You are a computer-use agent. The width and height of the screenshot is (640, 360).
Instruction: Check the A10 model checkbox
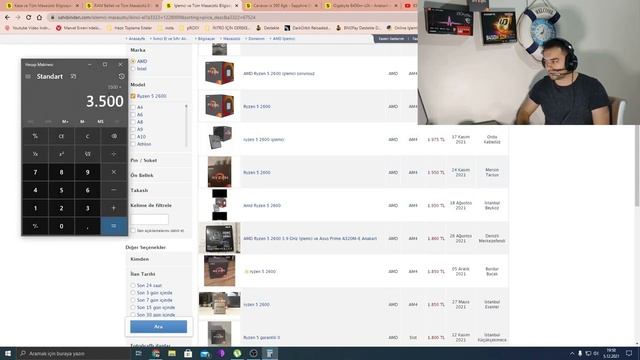(x=133, y=137)
